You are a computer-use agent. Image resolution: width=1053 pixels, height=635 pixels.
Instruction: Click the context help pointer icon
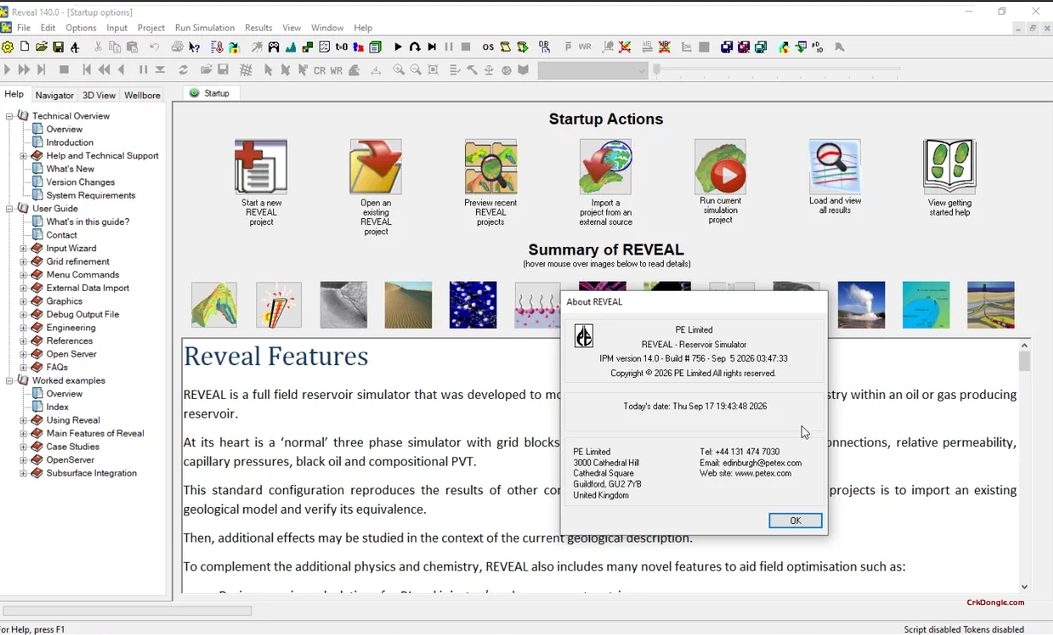click(194, 47)
